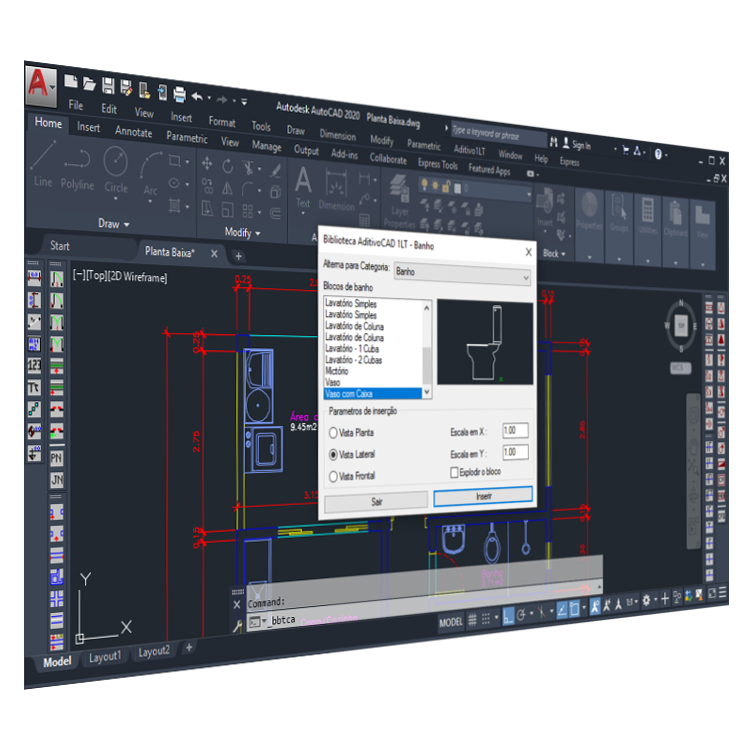Expand the Modify panel
This screenshot has height=750, width=750.
pos(243,232)
